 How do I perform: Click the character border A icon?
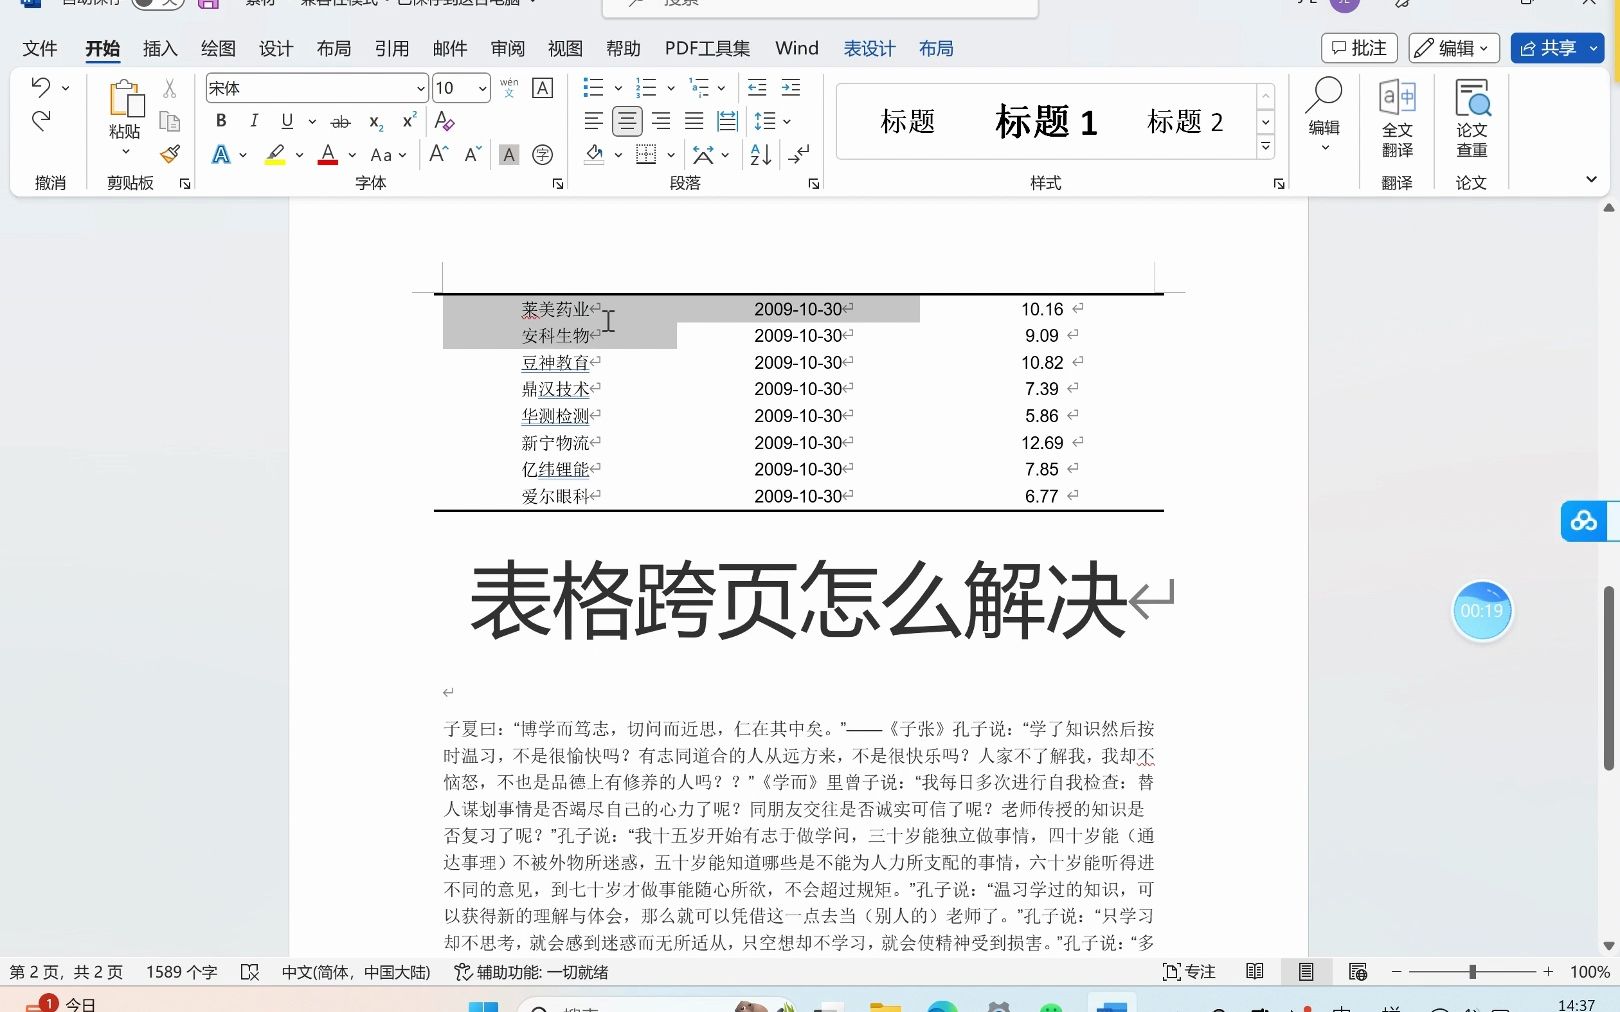pos(543,88)
